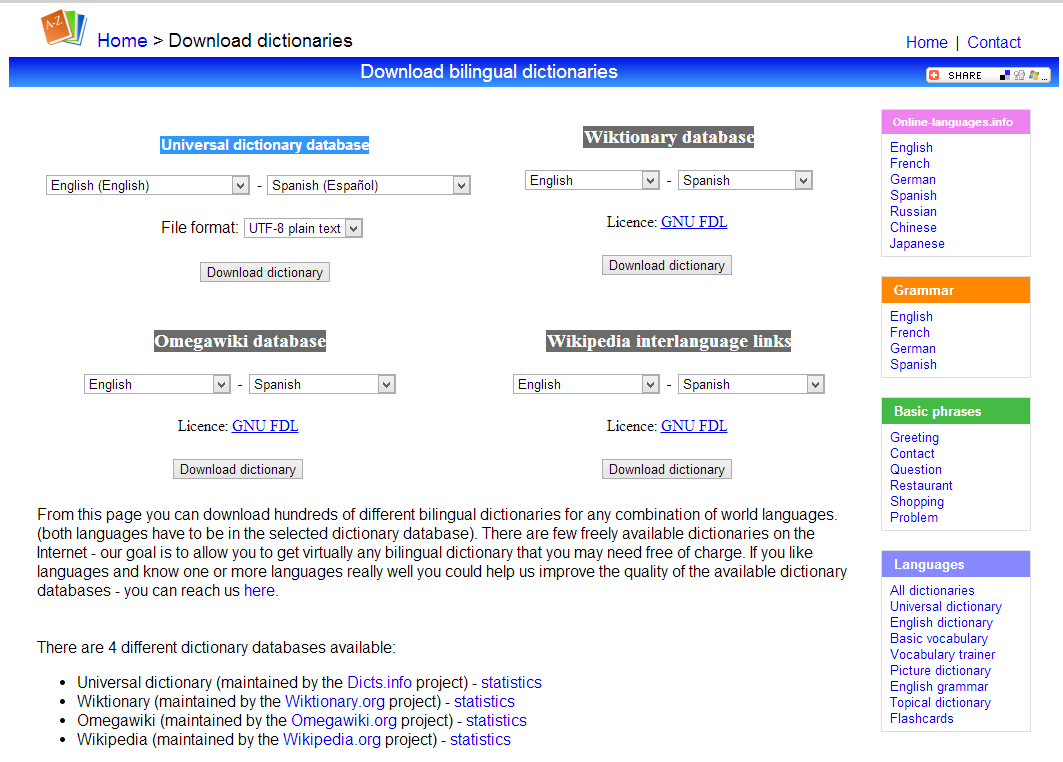View statistics link for Omegawiki
Image resolution: width=1063 pixels, height=762 pixels.
point(496,720)
